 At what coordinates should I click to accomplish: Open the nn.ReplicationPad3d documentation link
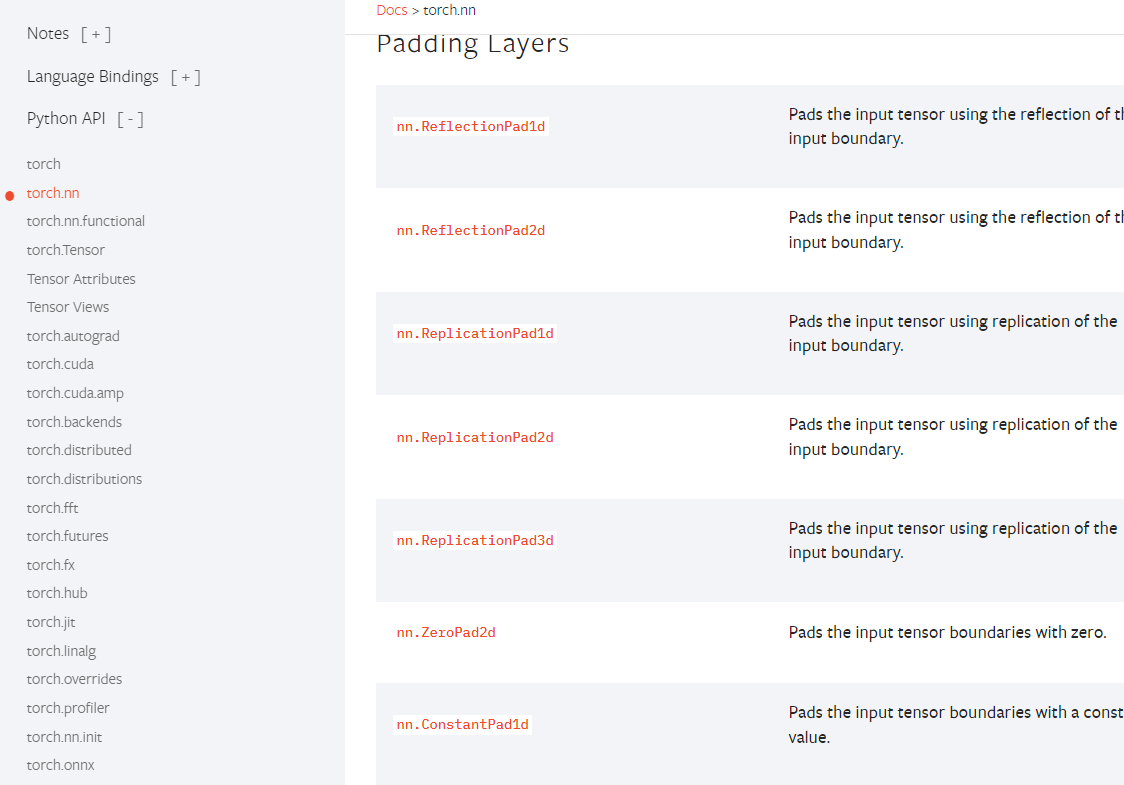tap(475, 541)
